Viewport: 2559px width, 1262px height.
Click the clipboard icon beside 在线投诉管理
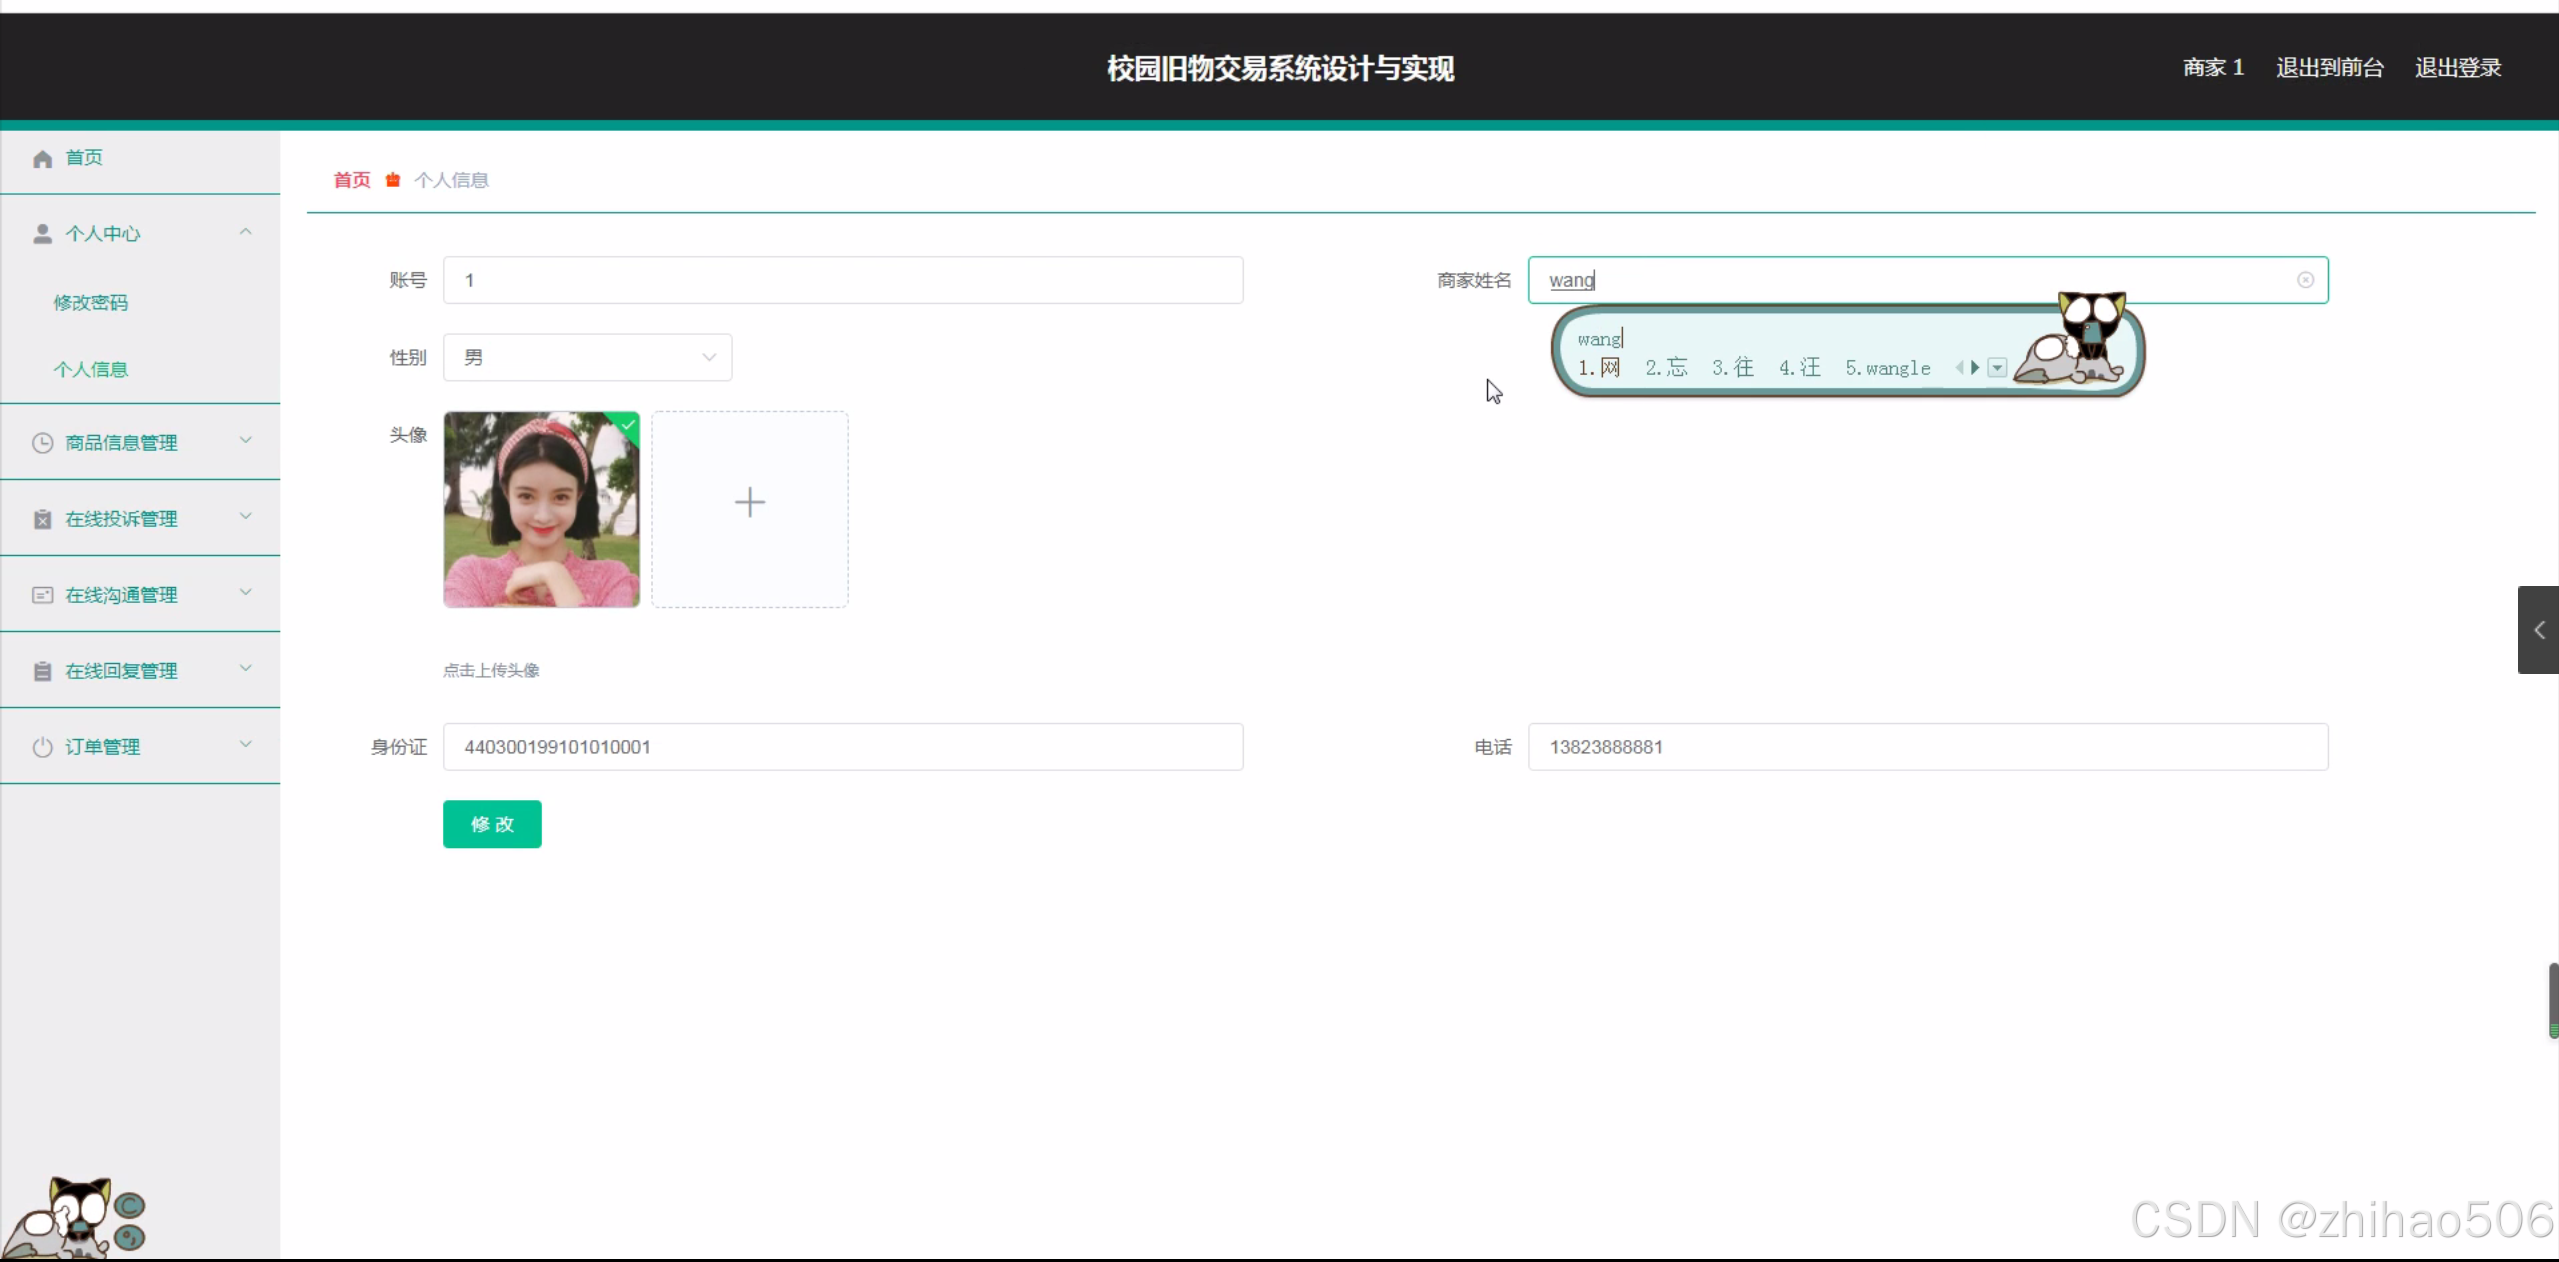(x=42, y=519)
